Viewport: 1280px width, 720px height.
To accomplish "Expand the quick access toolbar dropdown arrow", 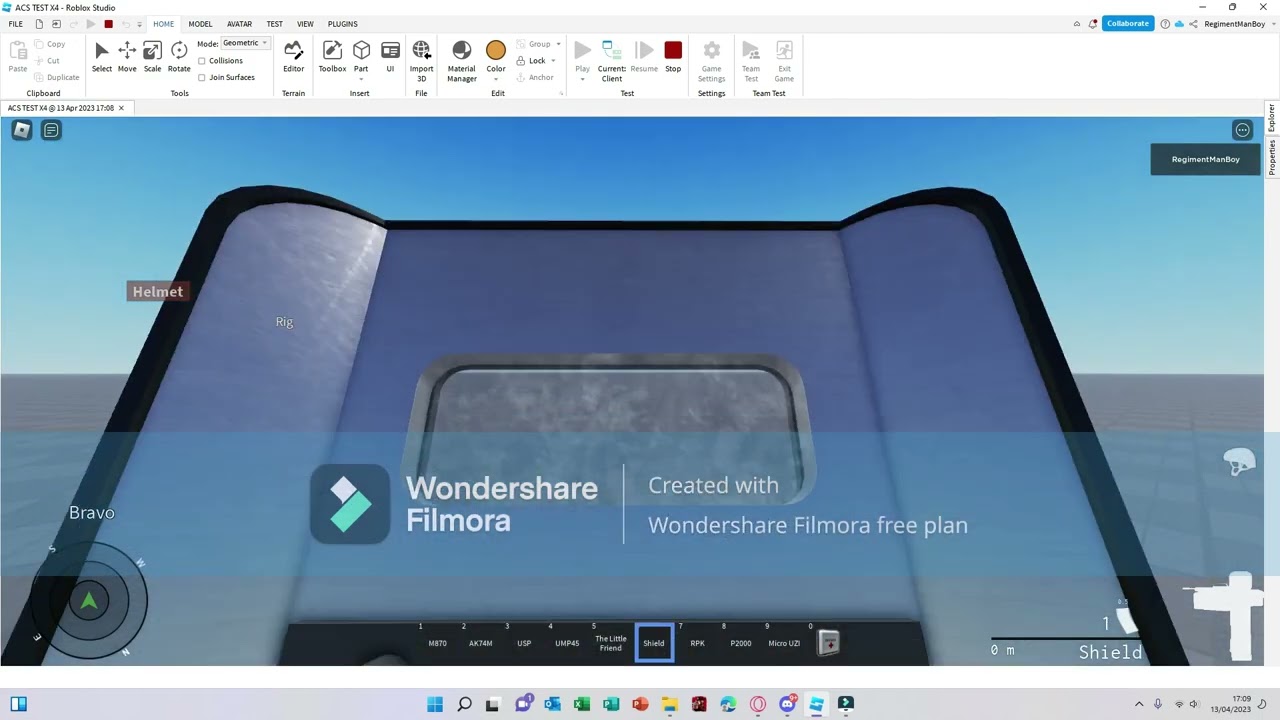I will [x=139, y=24].
